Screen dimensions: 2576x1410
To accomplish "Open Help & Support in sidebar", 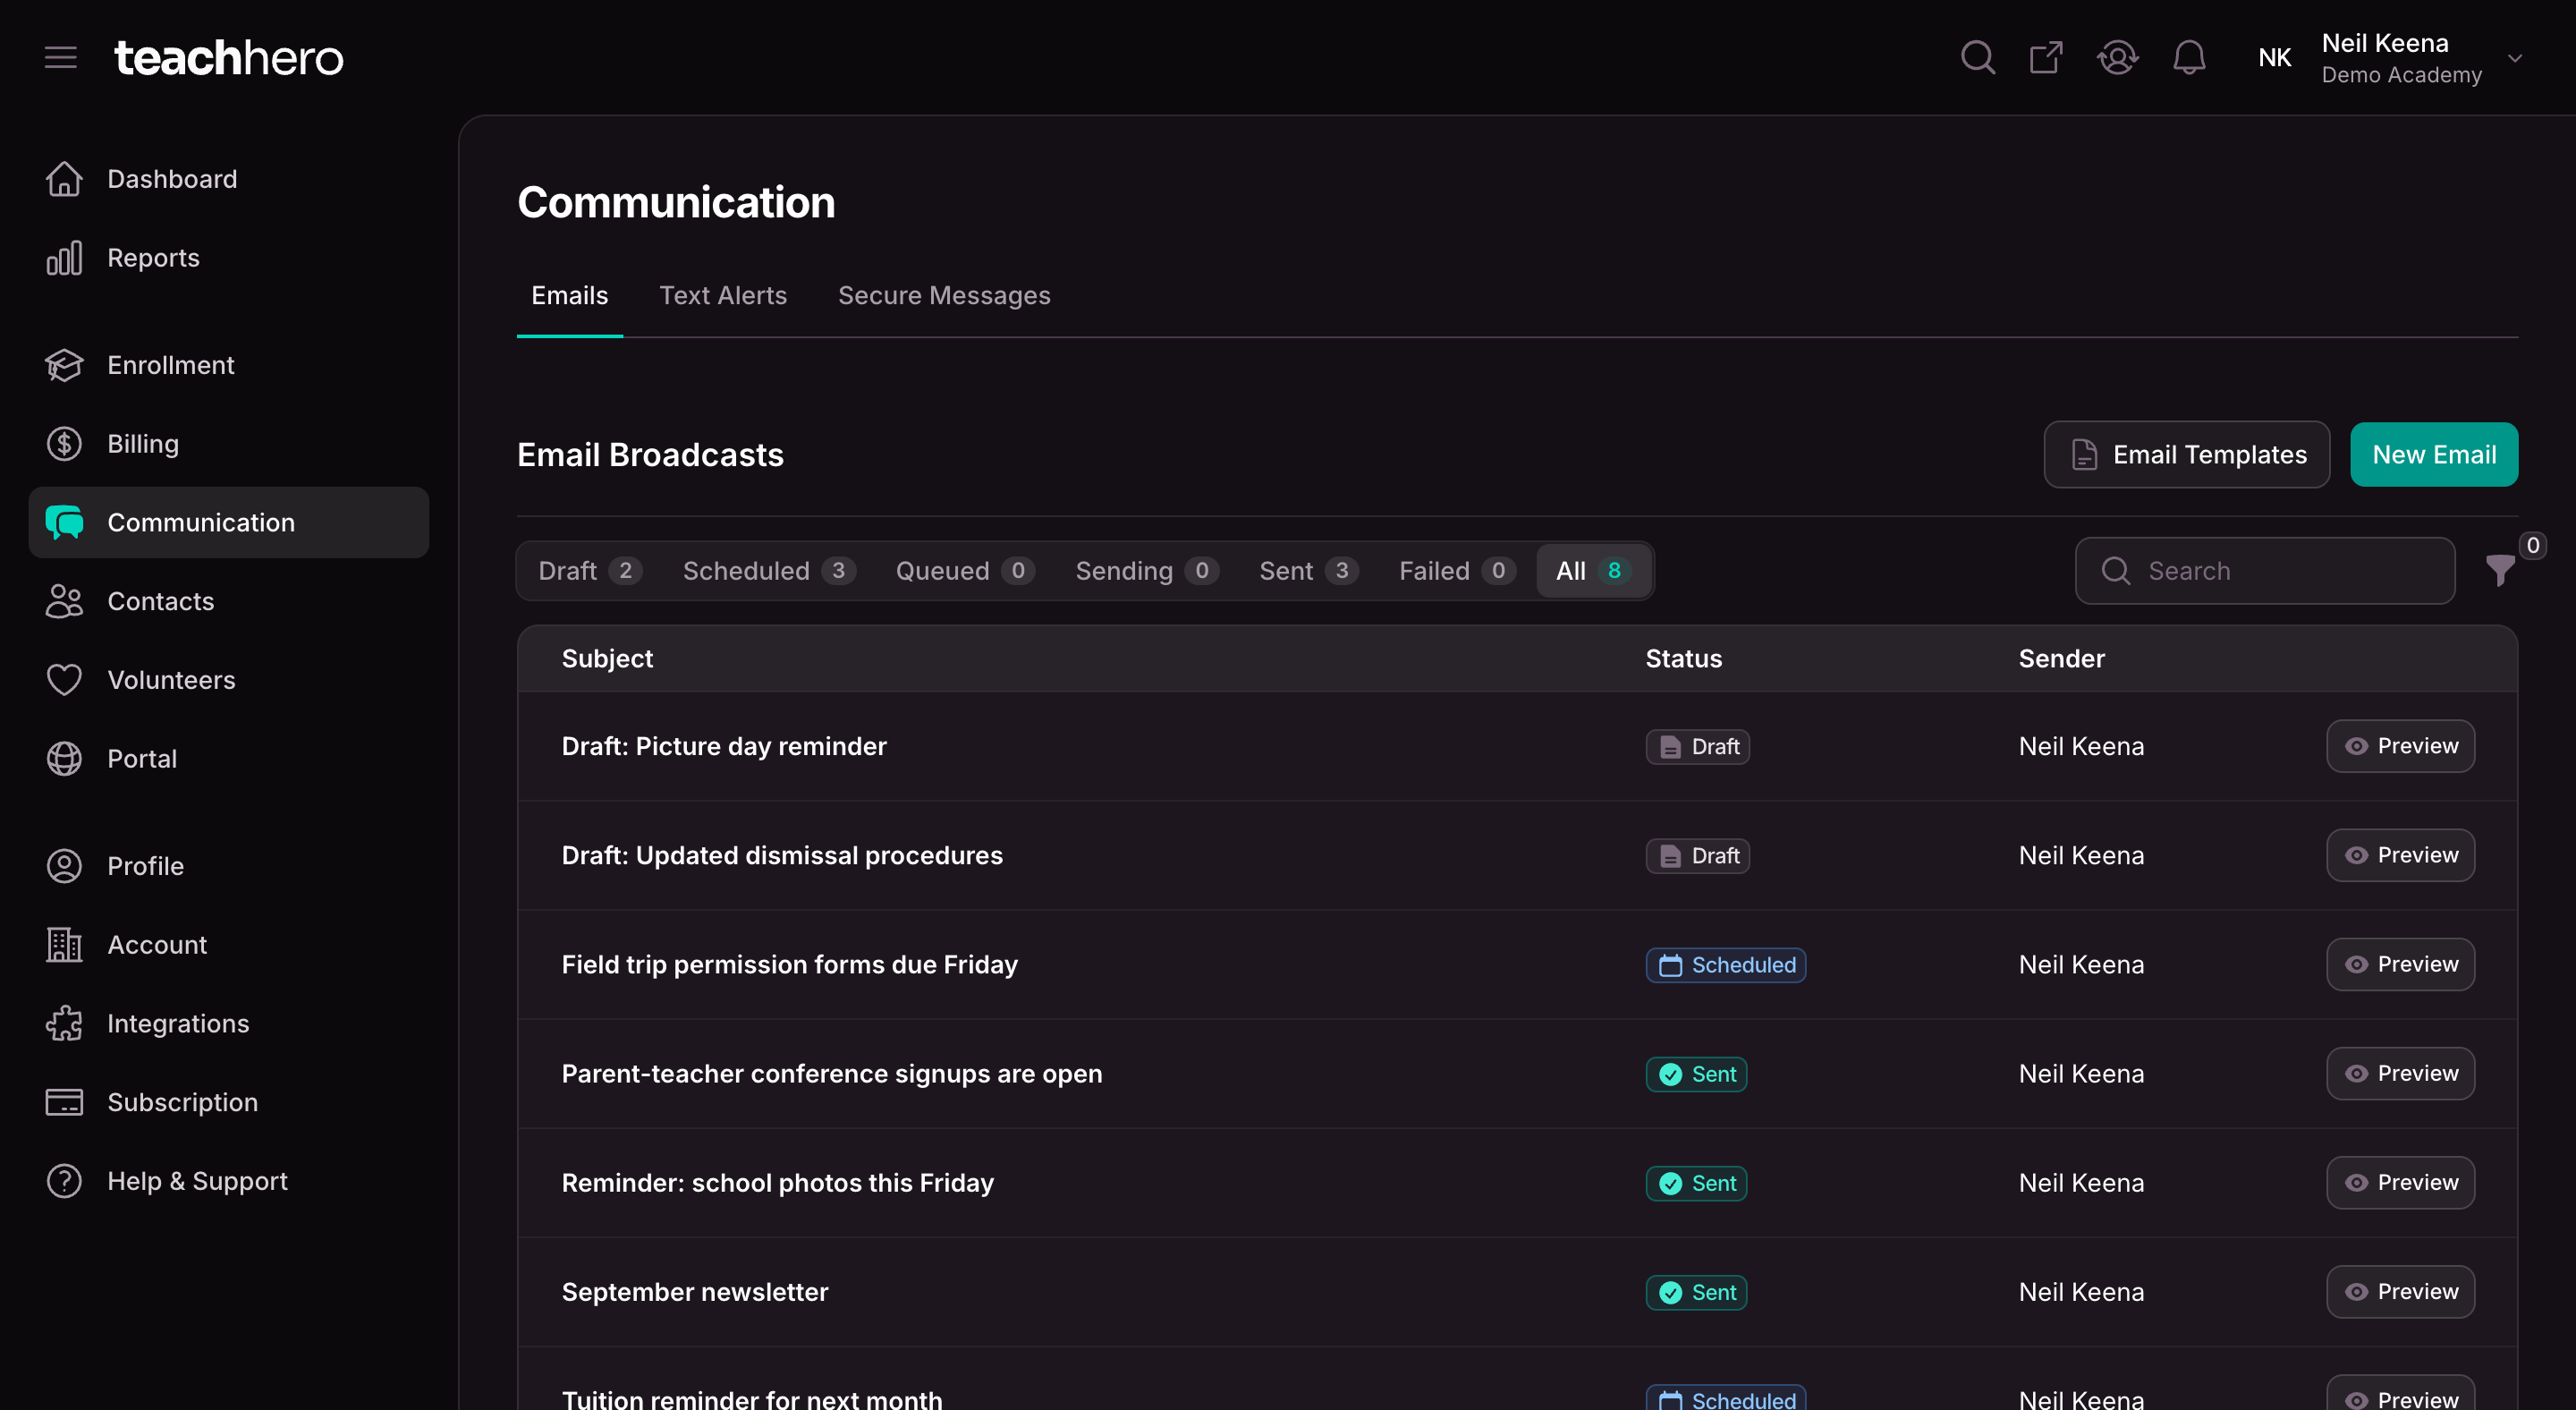I will (x=229, y=1181).
